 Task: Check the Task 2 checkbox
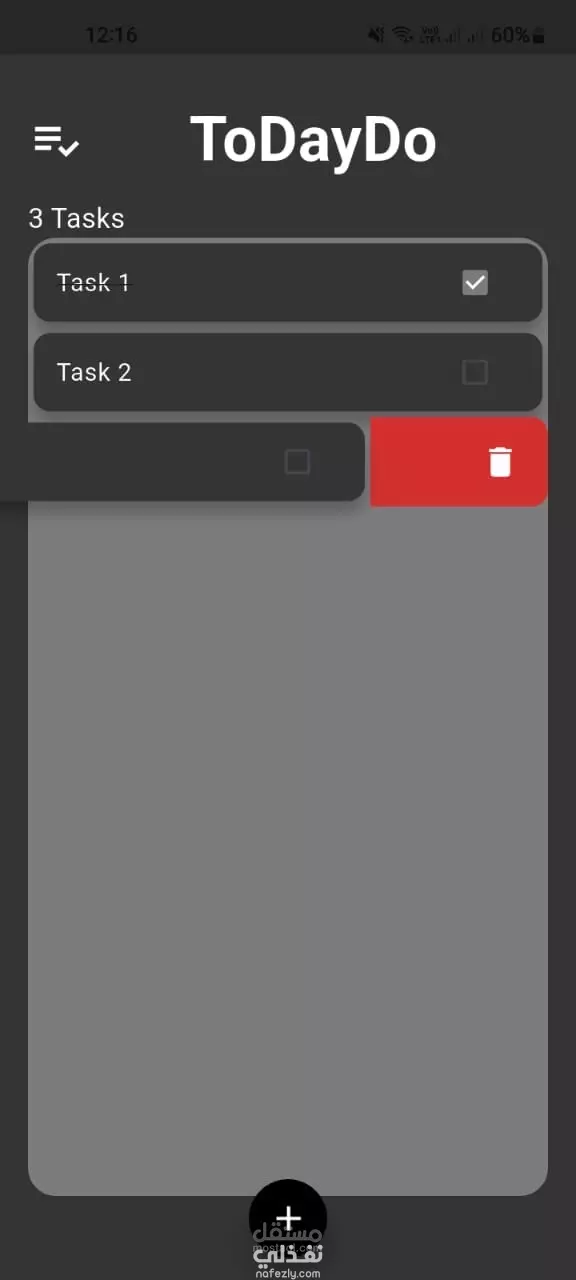click(475, 372)
